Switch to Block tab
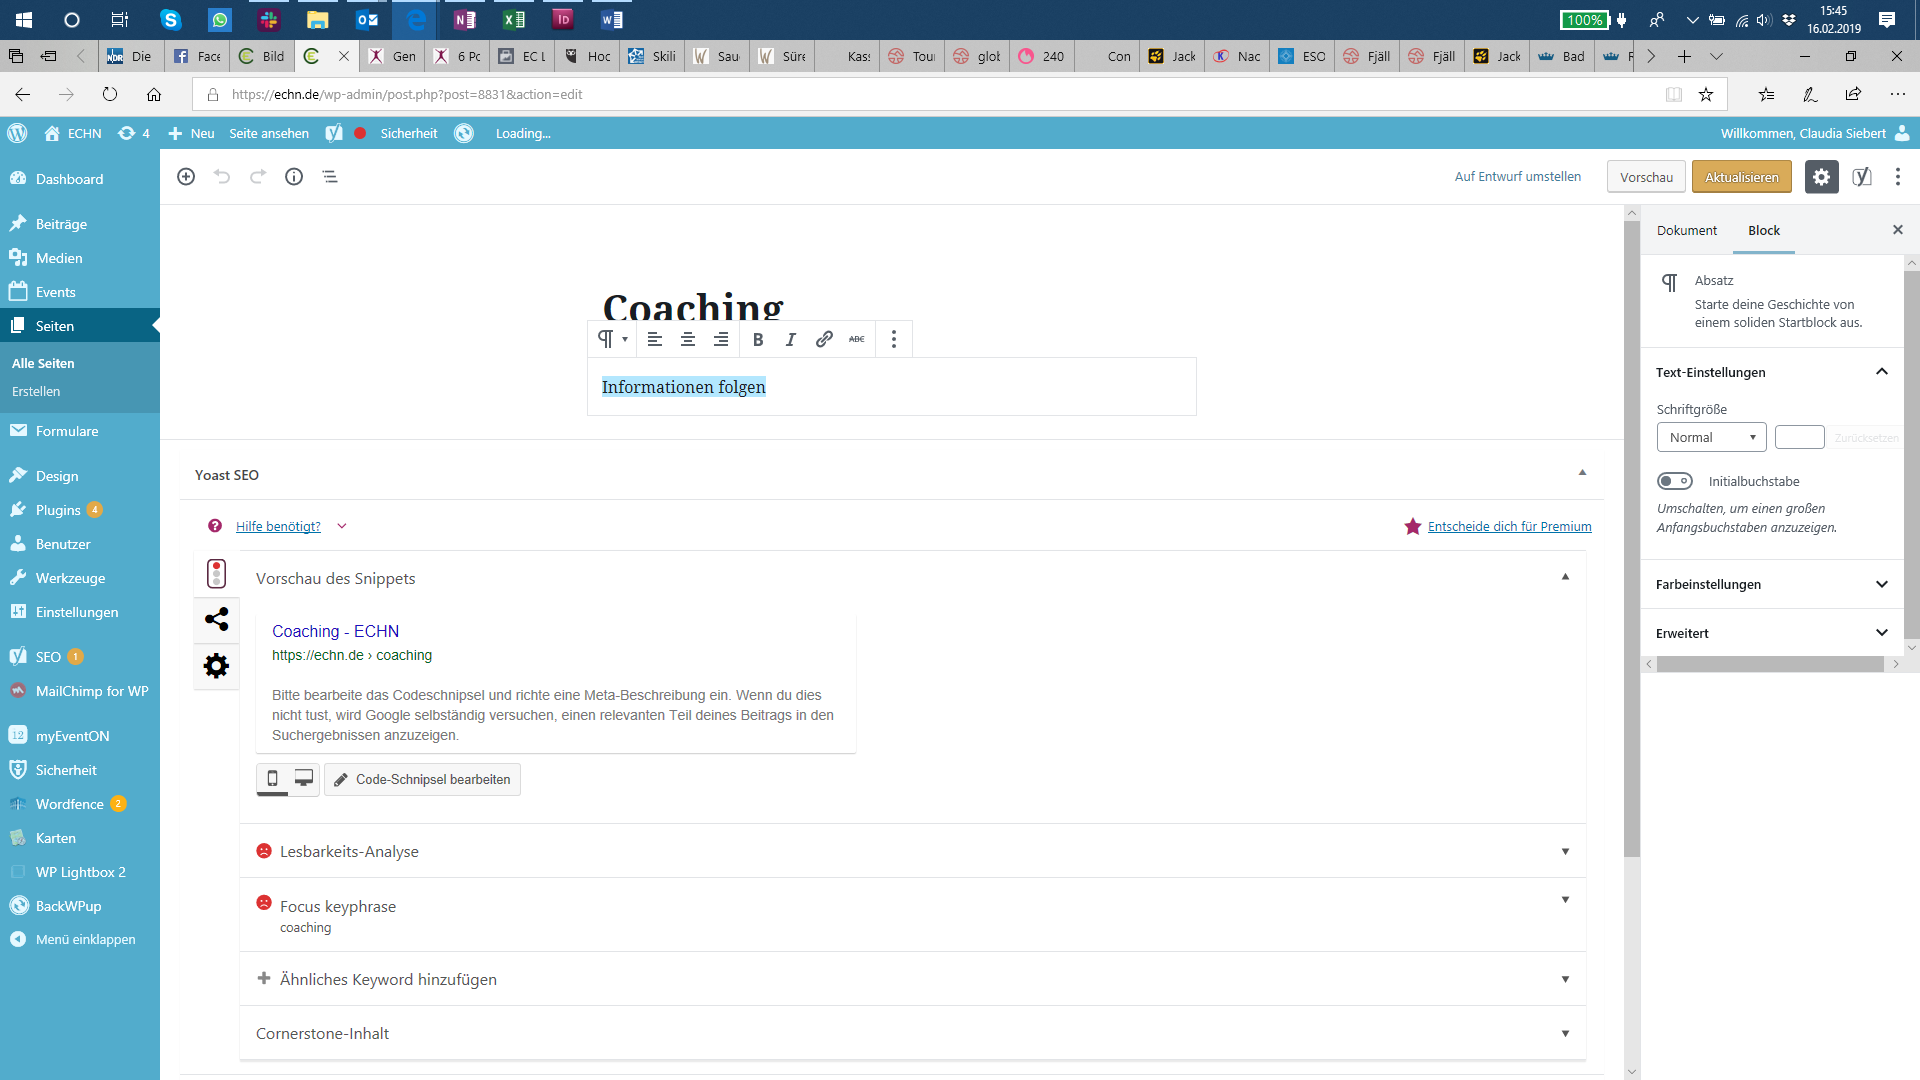 pos(1763,230)
